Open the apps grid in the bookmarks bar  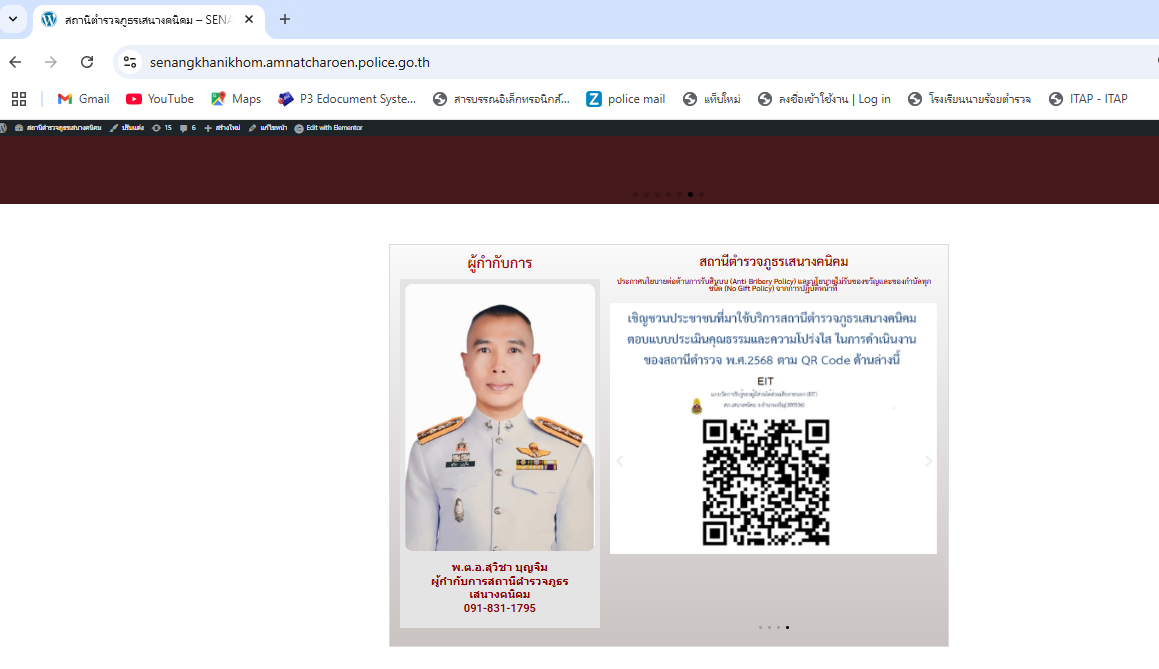click(x=19, y=99)
